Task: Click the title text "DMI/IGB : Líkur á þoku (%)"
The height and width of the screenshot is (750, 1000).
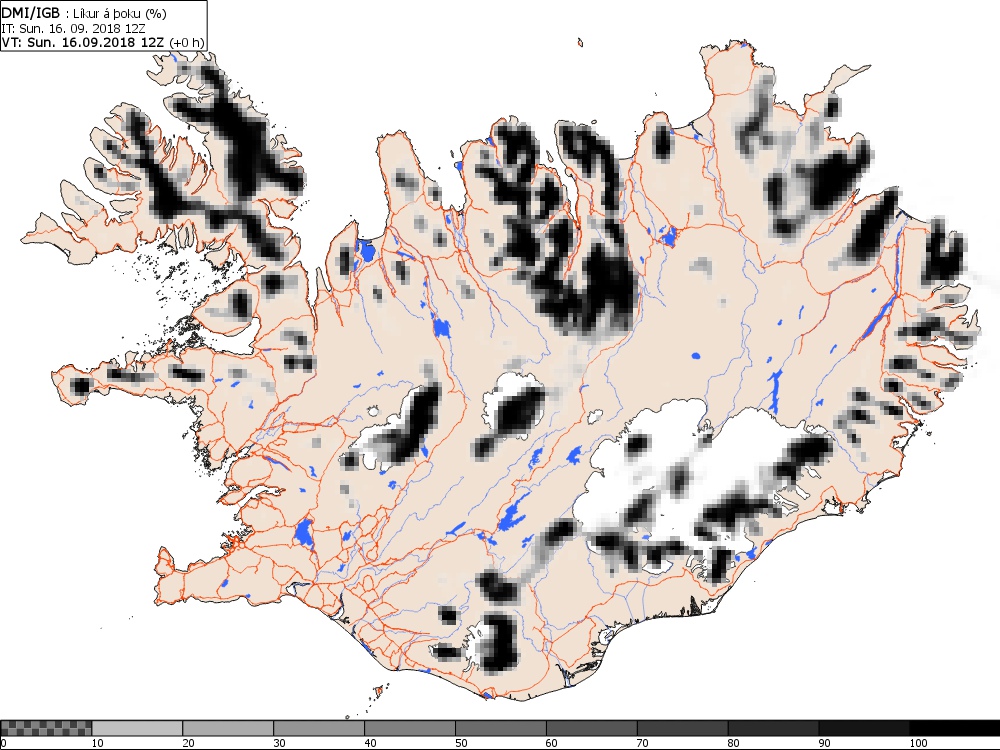Action: (x=84, y=13)
